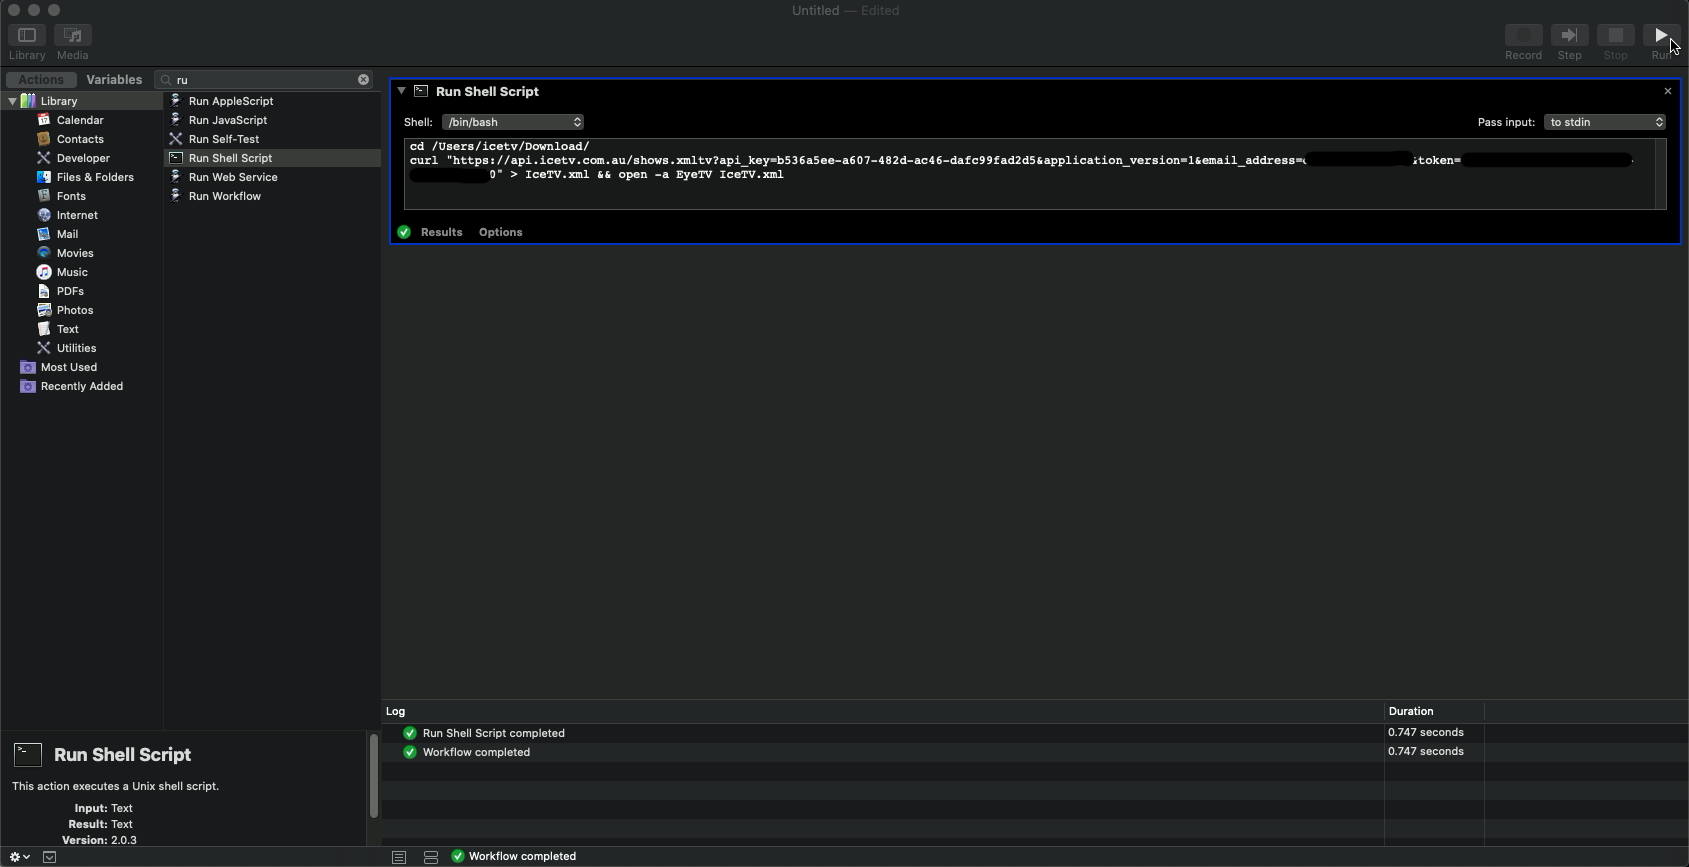Select the Movies category icon
The height and width of the screenshot is (867, 1689).
44,253
